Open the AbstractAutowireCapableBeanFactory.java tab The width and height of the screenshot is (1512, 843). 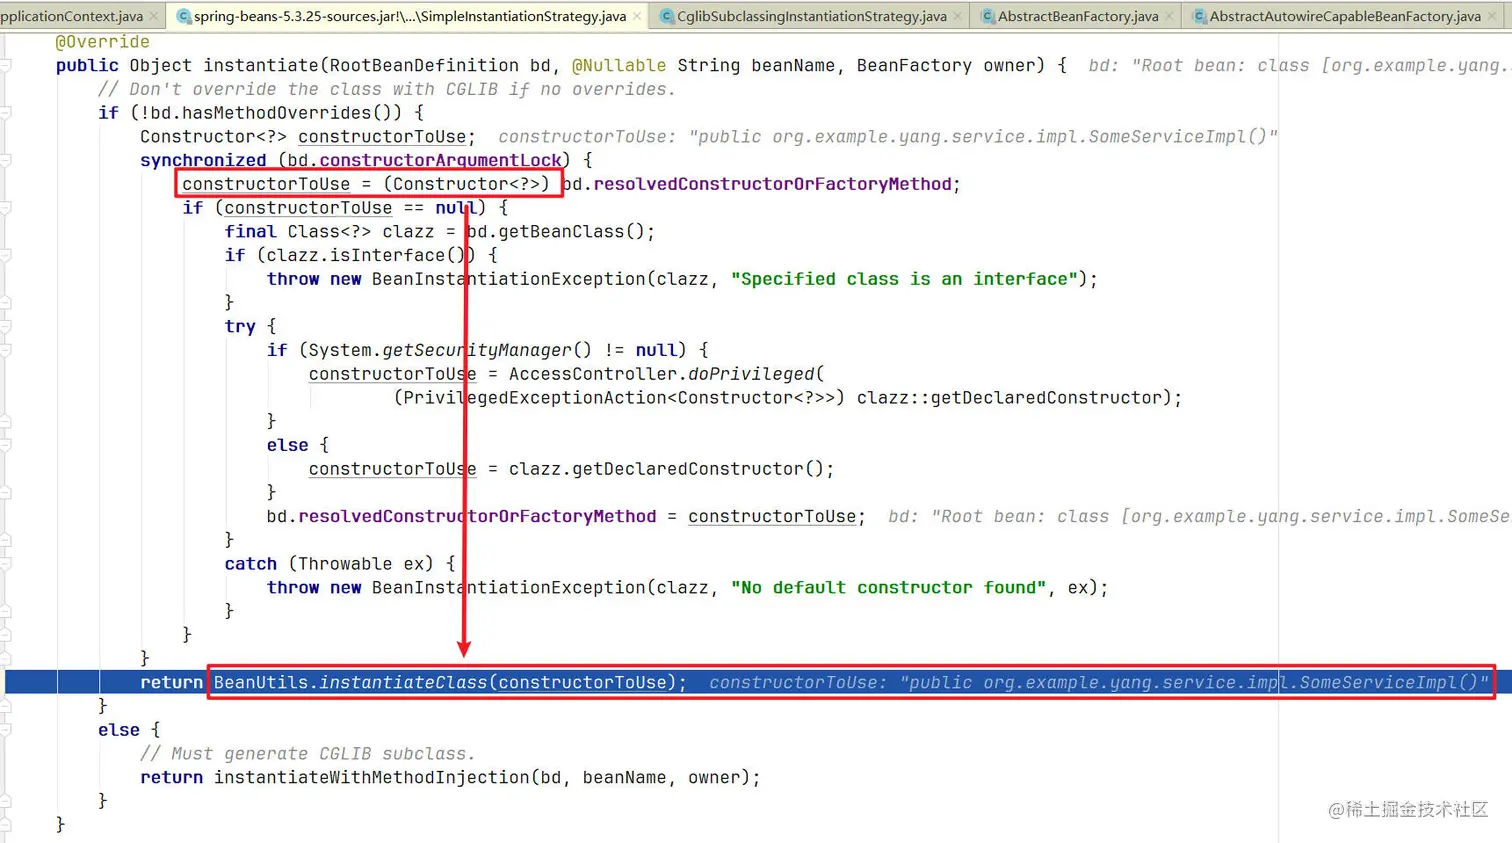pyautogui.click(x=1345, y=16)
